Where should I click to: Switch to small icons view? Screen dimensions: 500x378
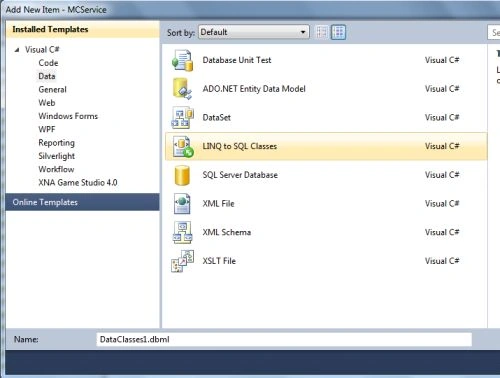pos(322,32)
